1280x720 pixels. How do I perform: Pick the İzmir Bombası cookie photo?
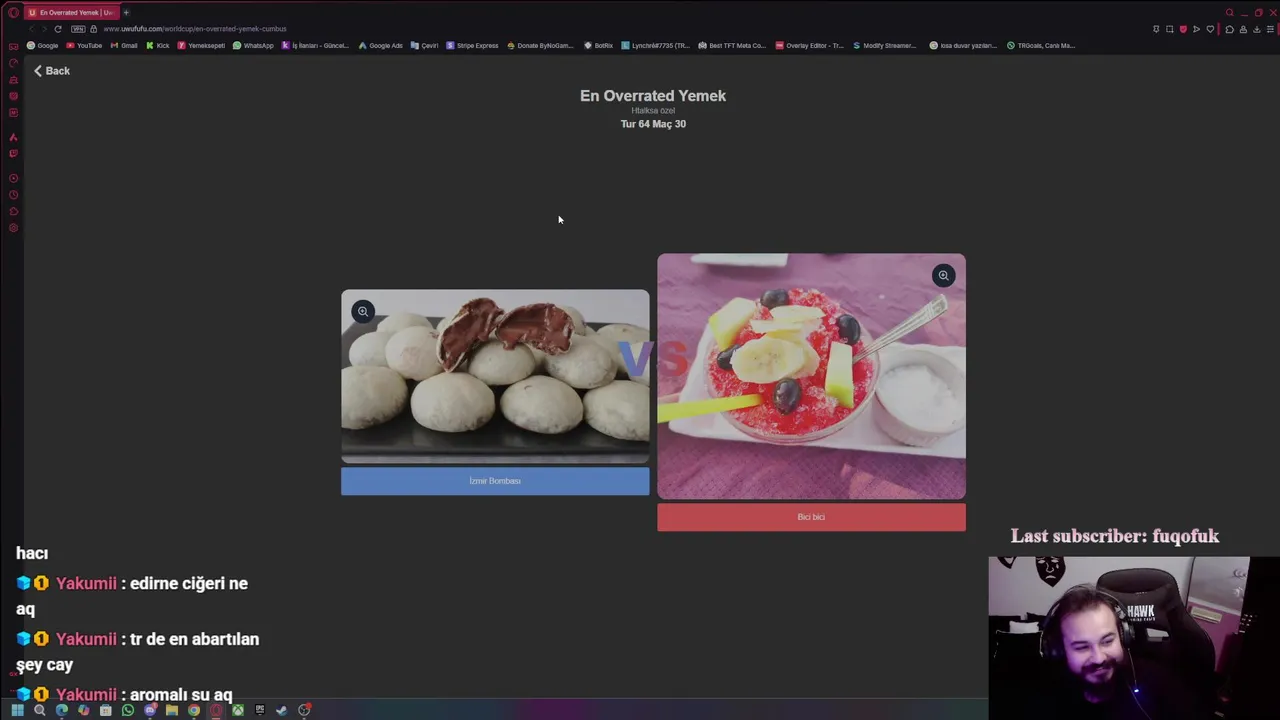pyautogui.click(x=495, y=377)
